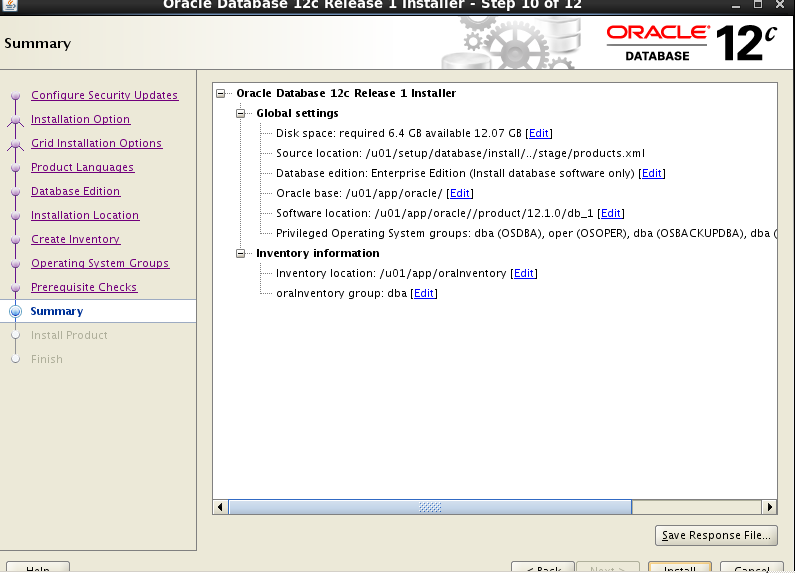Return to the Database Edition step
The width and height of the screenshot is (795, 573).
[76, 191]
